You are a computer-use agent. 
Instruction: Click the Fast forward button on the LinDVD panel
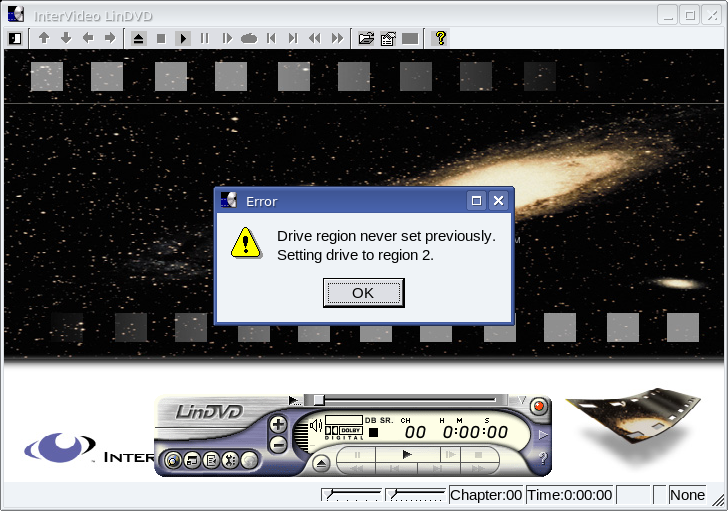(478, 469)
